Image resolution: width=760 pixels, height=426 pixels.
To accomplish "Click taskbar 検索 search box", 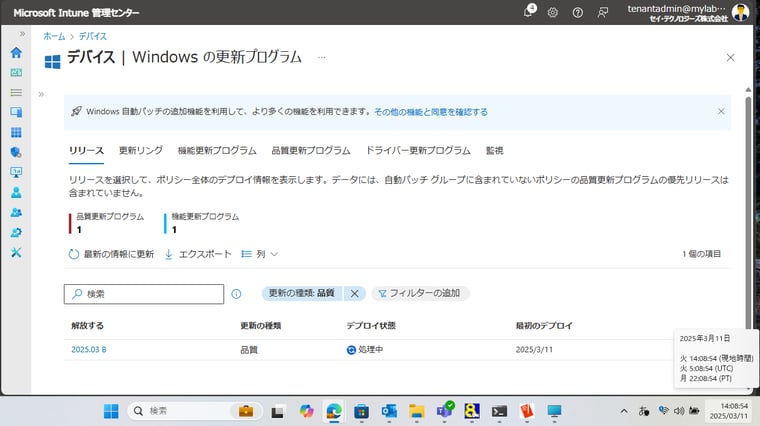I will tap(195, 411).
